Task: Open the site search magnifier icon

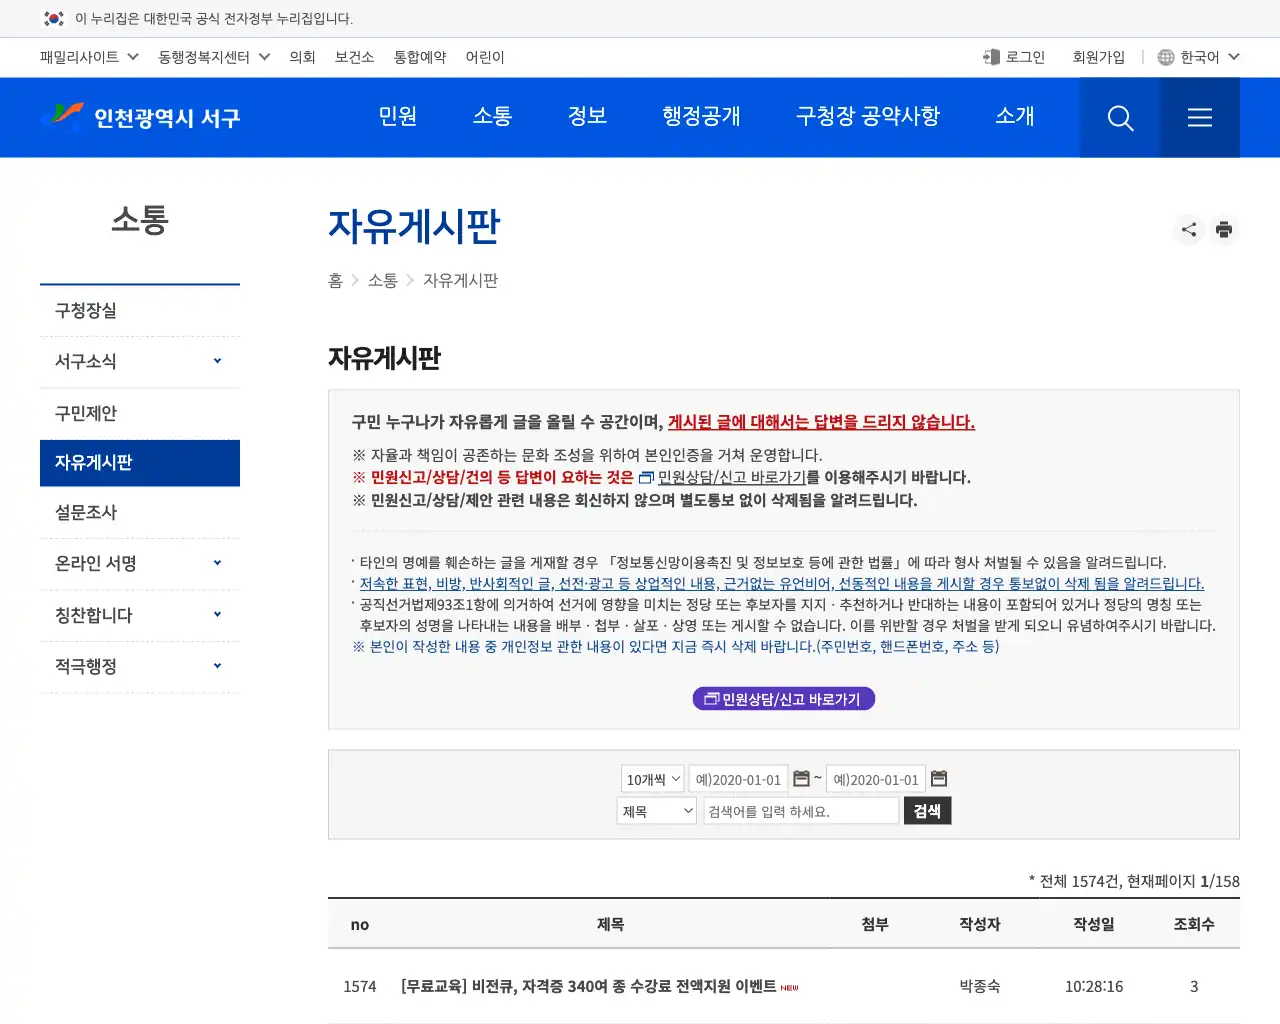Action: tap(1119, 117)
